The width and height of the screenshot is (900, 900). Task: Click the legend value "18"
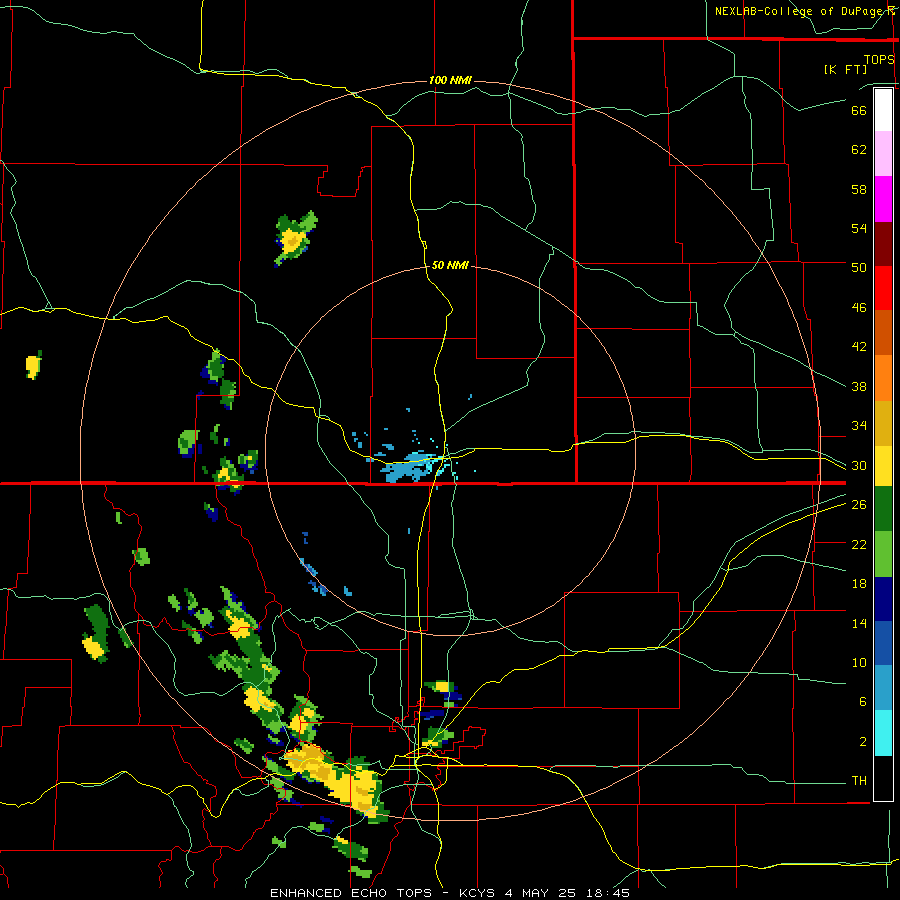[x=859, y=584]
